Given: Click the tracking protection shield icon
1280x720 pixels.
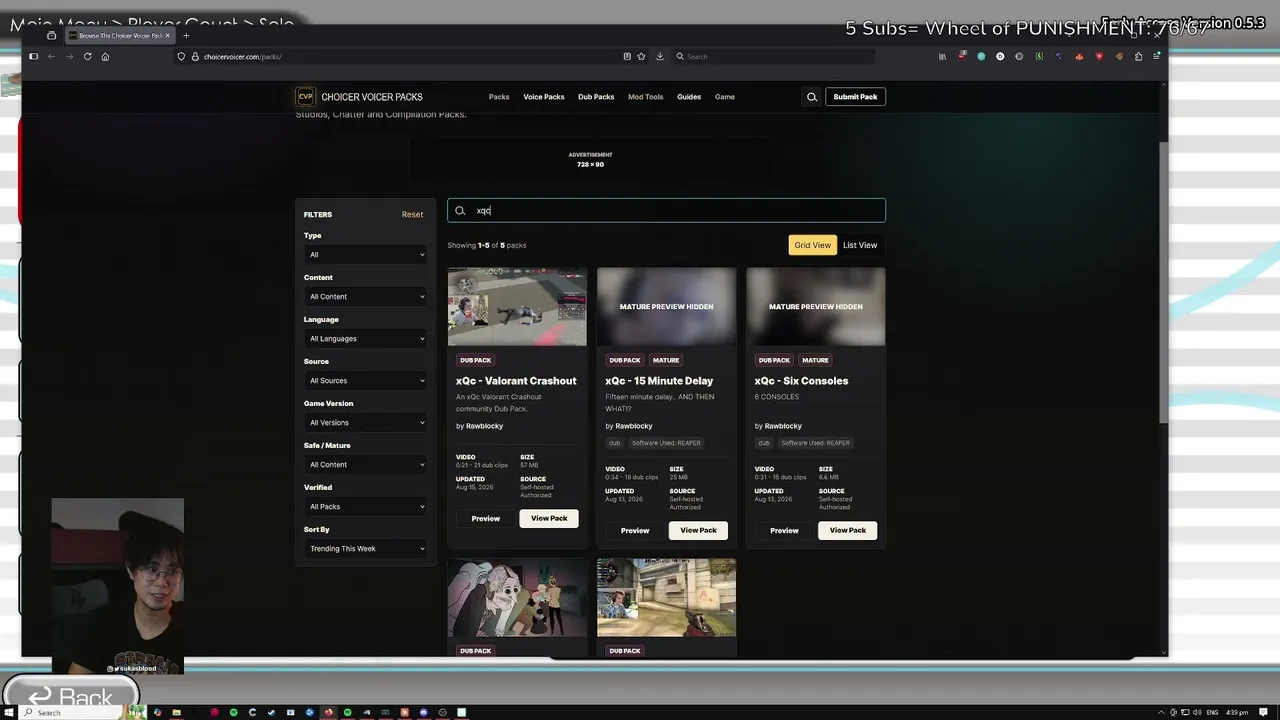Looking at the screenshot, I should point(181,56).
